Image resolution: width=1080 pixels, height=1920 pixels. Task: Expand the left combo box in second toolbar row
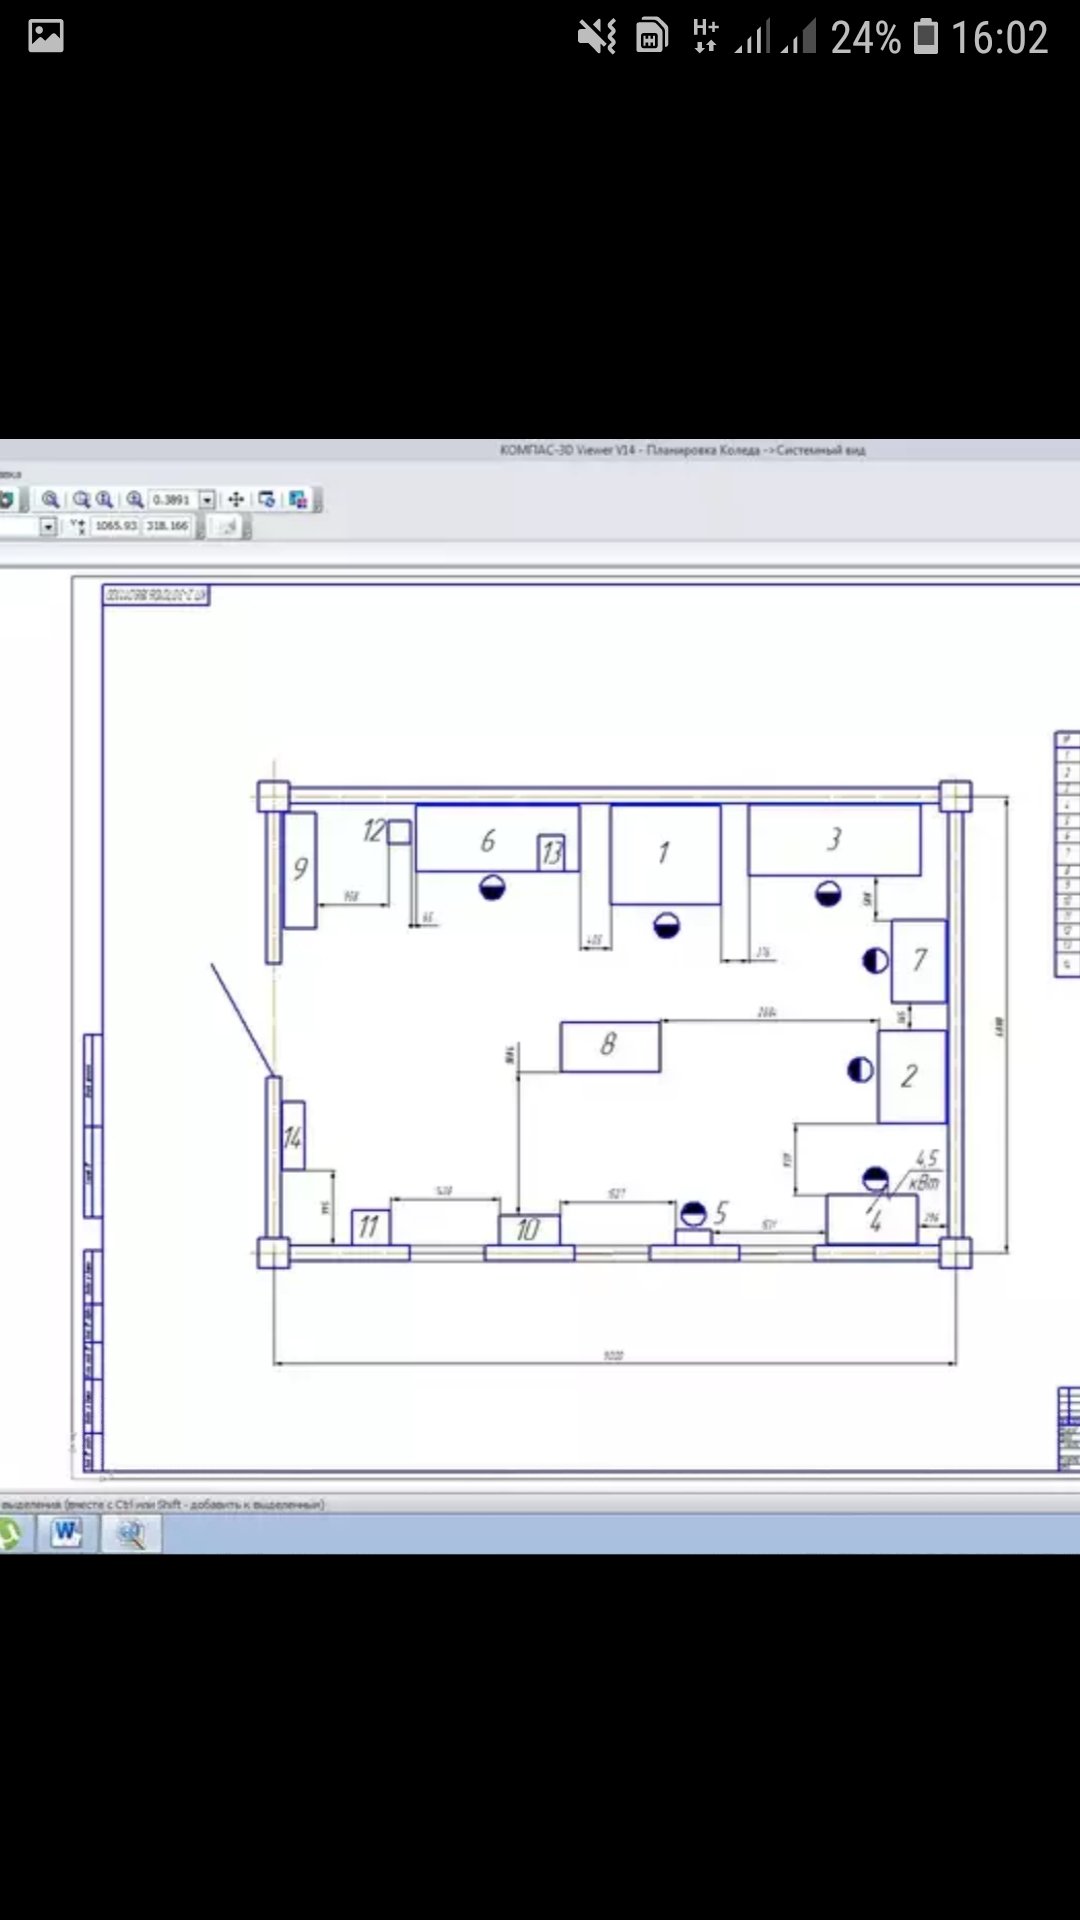(x=47, y=526)
